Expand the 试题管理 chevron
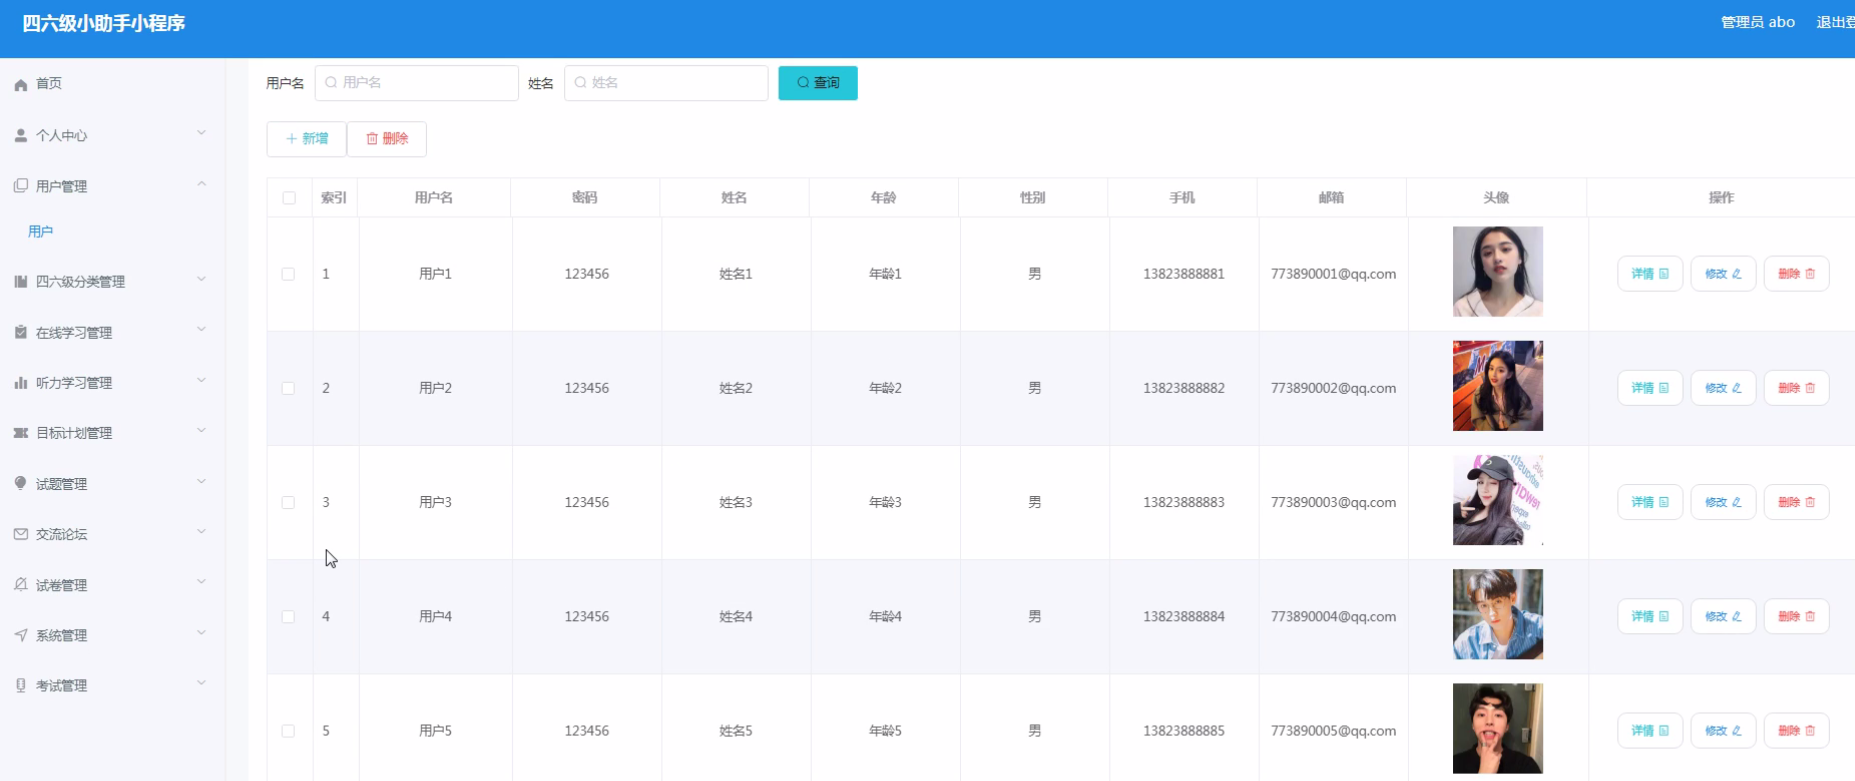This screenshot has width=1855, height=781. (x=202, y=481)
